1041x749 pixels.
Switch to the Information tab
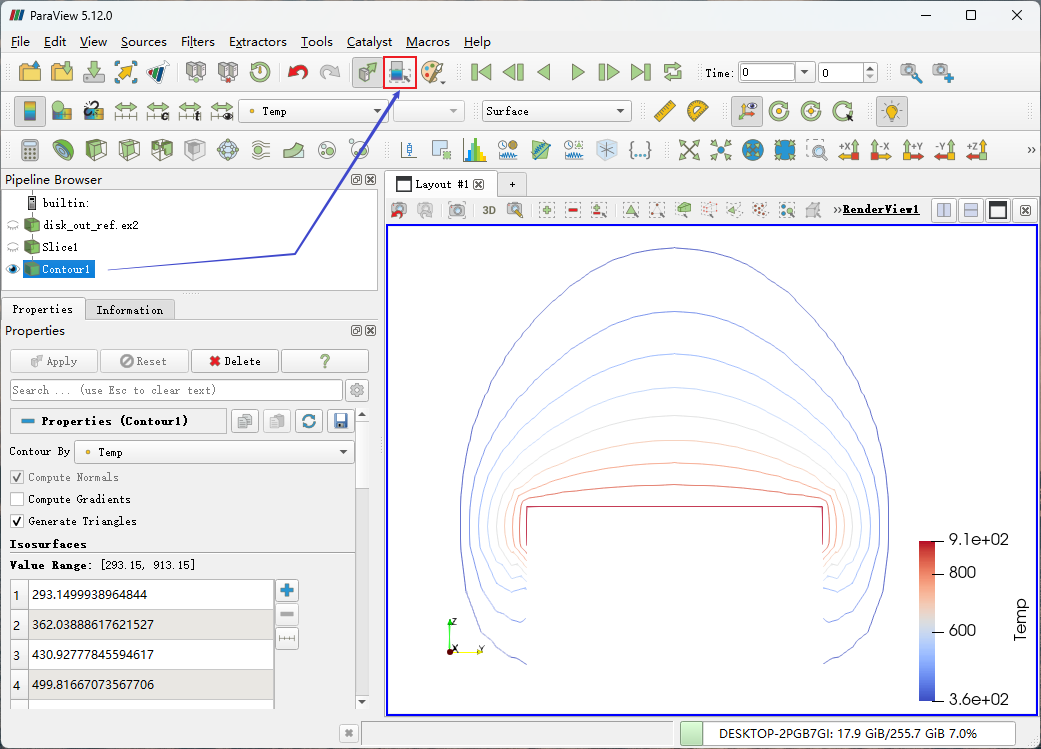click(x=129, y=310)
